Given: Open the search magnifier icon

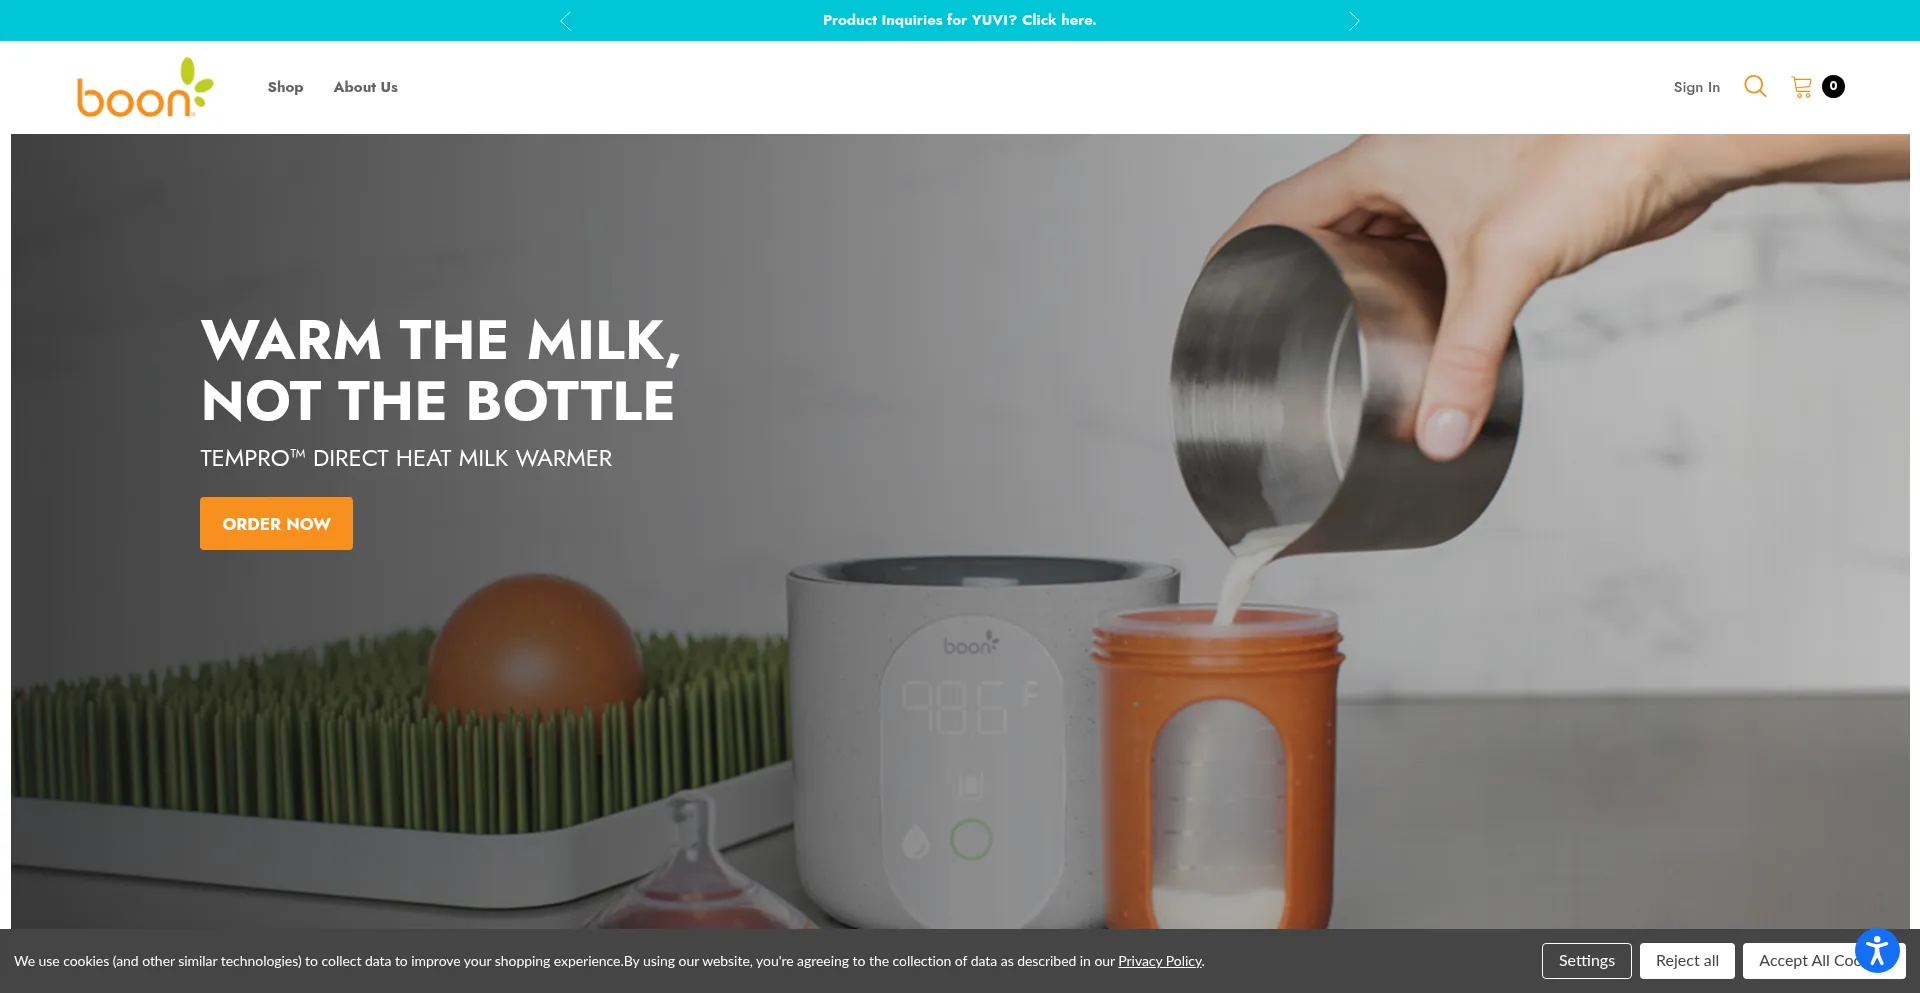Looking at the screenshot, I should [1755, 87].
